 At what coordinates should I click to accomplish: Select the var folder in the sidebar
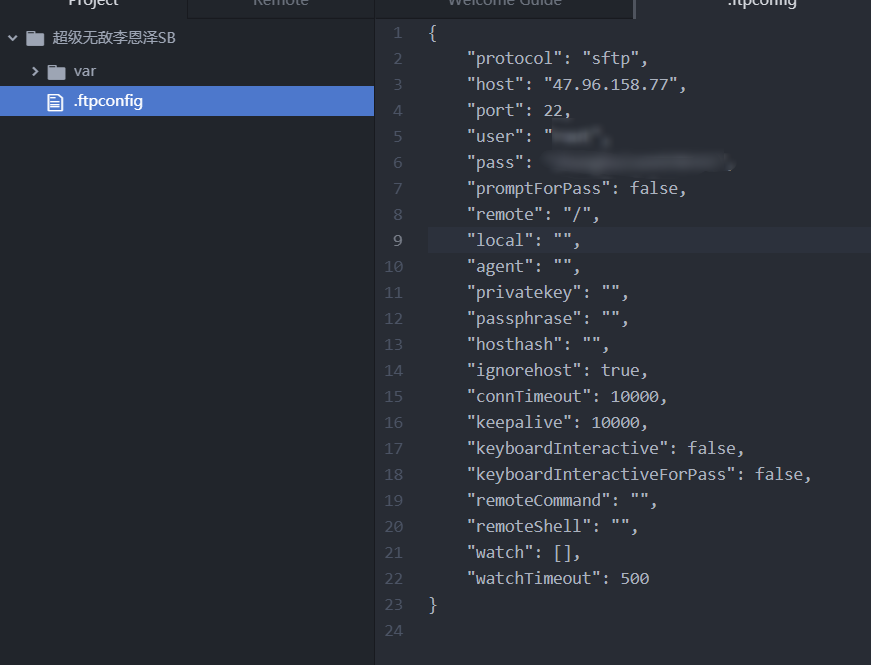[x=84, y=71]
